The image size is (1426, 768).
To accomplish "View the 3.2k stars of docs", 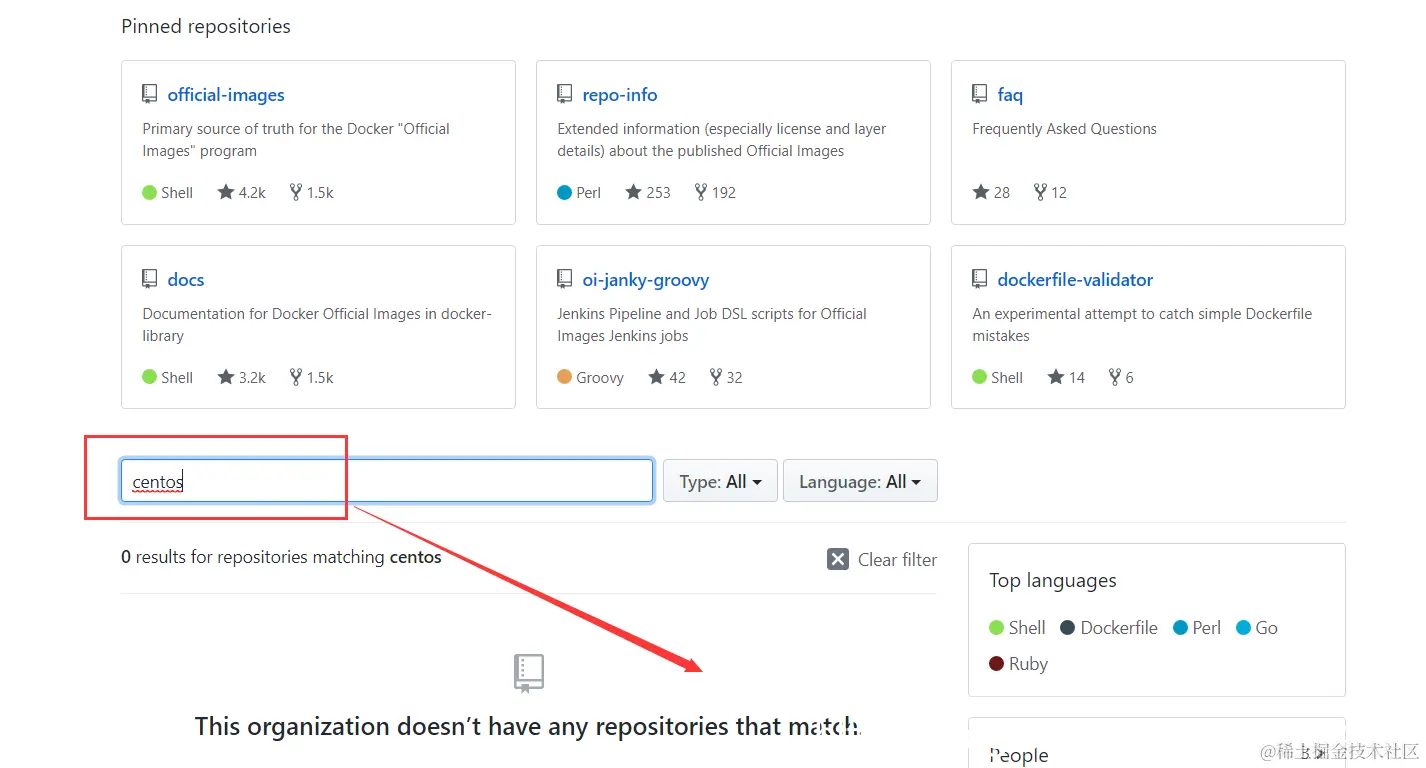I will point(242,377).
